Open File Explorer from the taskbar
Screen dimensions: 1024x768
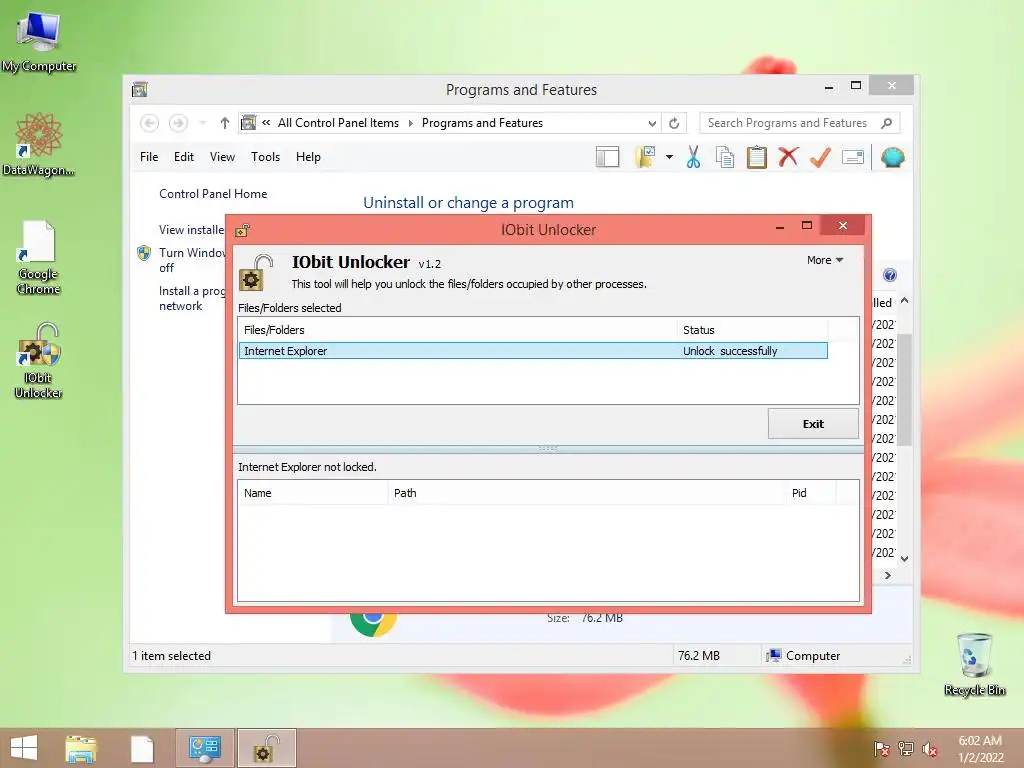point(81,748)
